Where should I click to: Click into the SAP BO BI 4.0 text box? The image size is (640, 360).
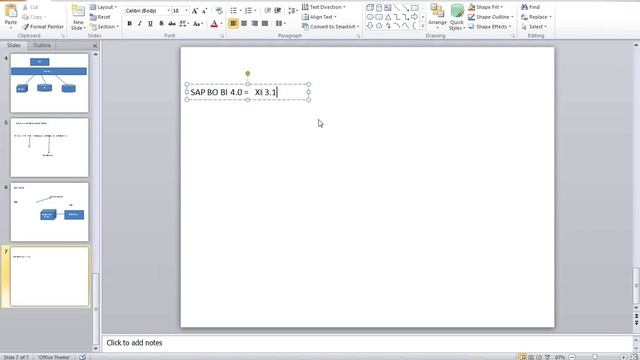(247, 92)
